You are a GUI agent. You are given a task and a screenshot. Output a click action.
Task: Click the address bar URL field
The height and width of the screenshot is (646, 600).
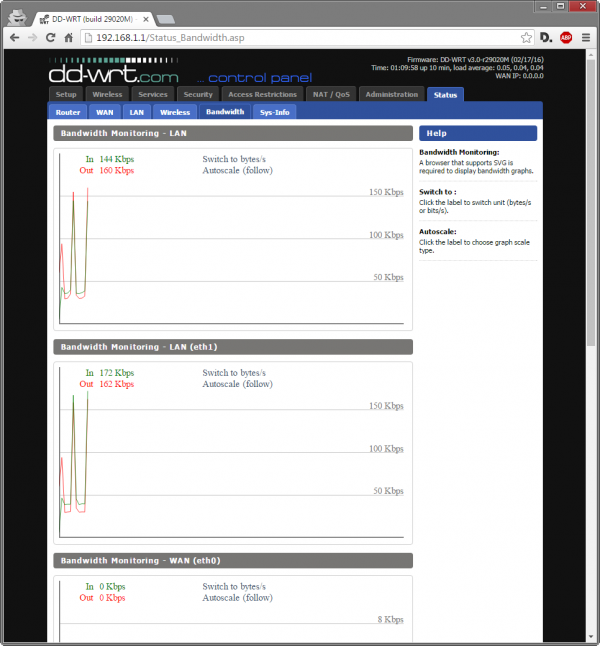click(x=300, y=37)
